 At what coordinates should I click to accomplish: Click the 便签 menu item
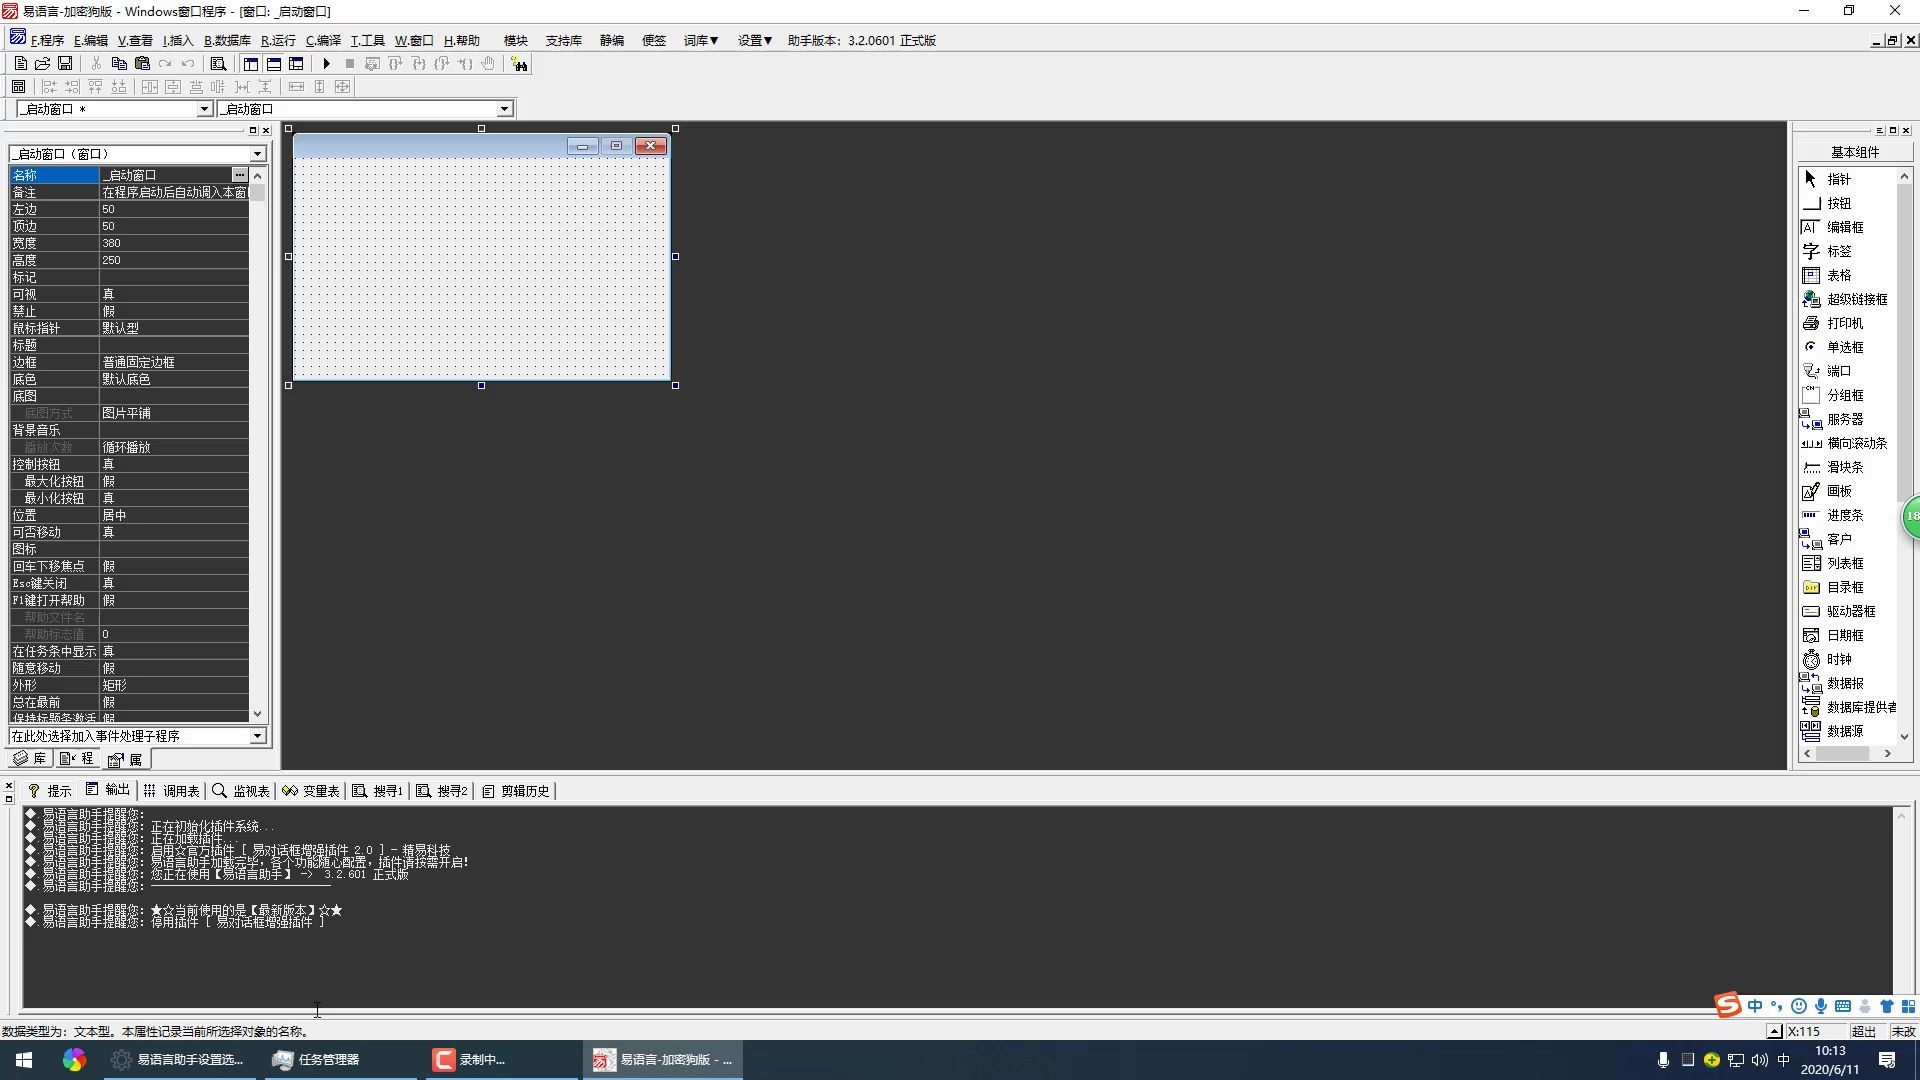[x=654, y=41]
